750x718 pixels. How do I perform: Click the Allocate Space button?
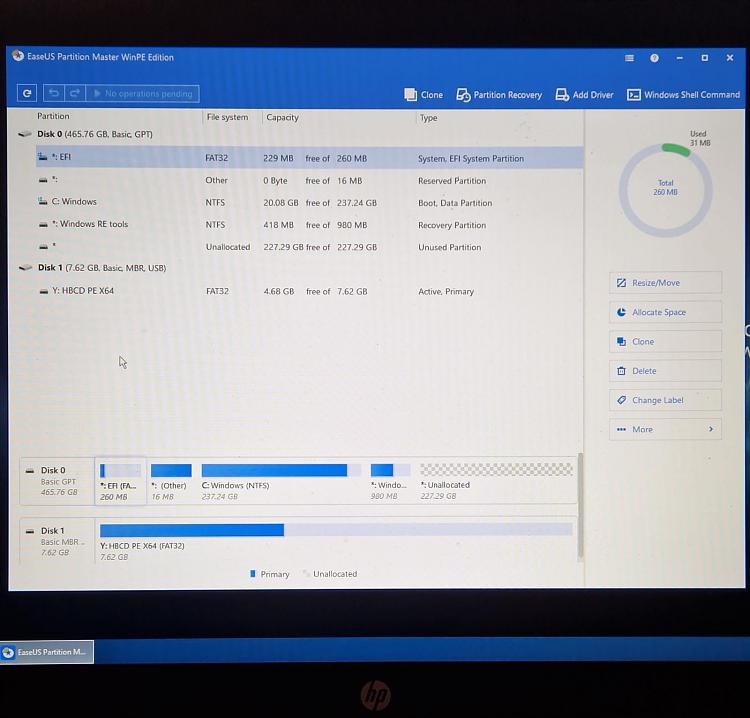pos(665,313)
